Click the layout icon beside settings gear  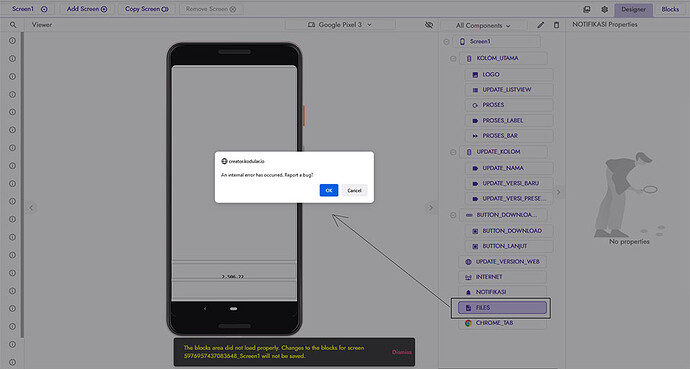pyautogui.click(x=587, y=9)
